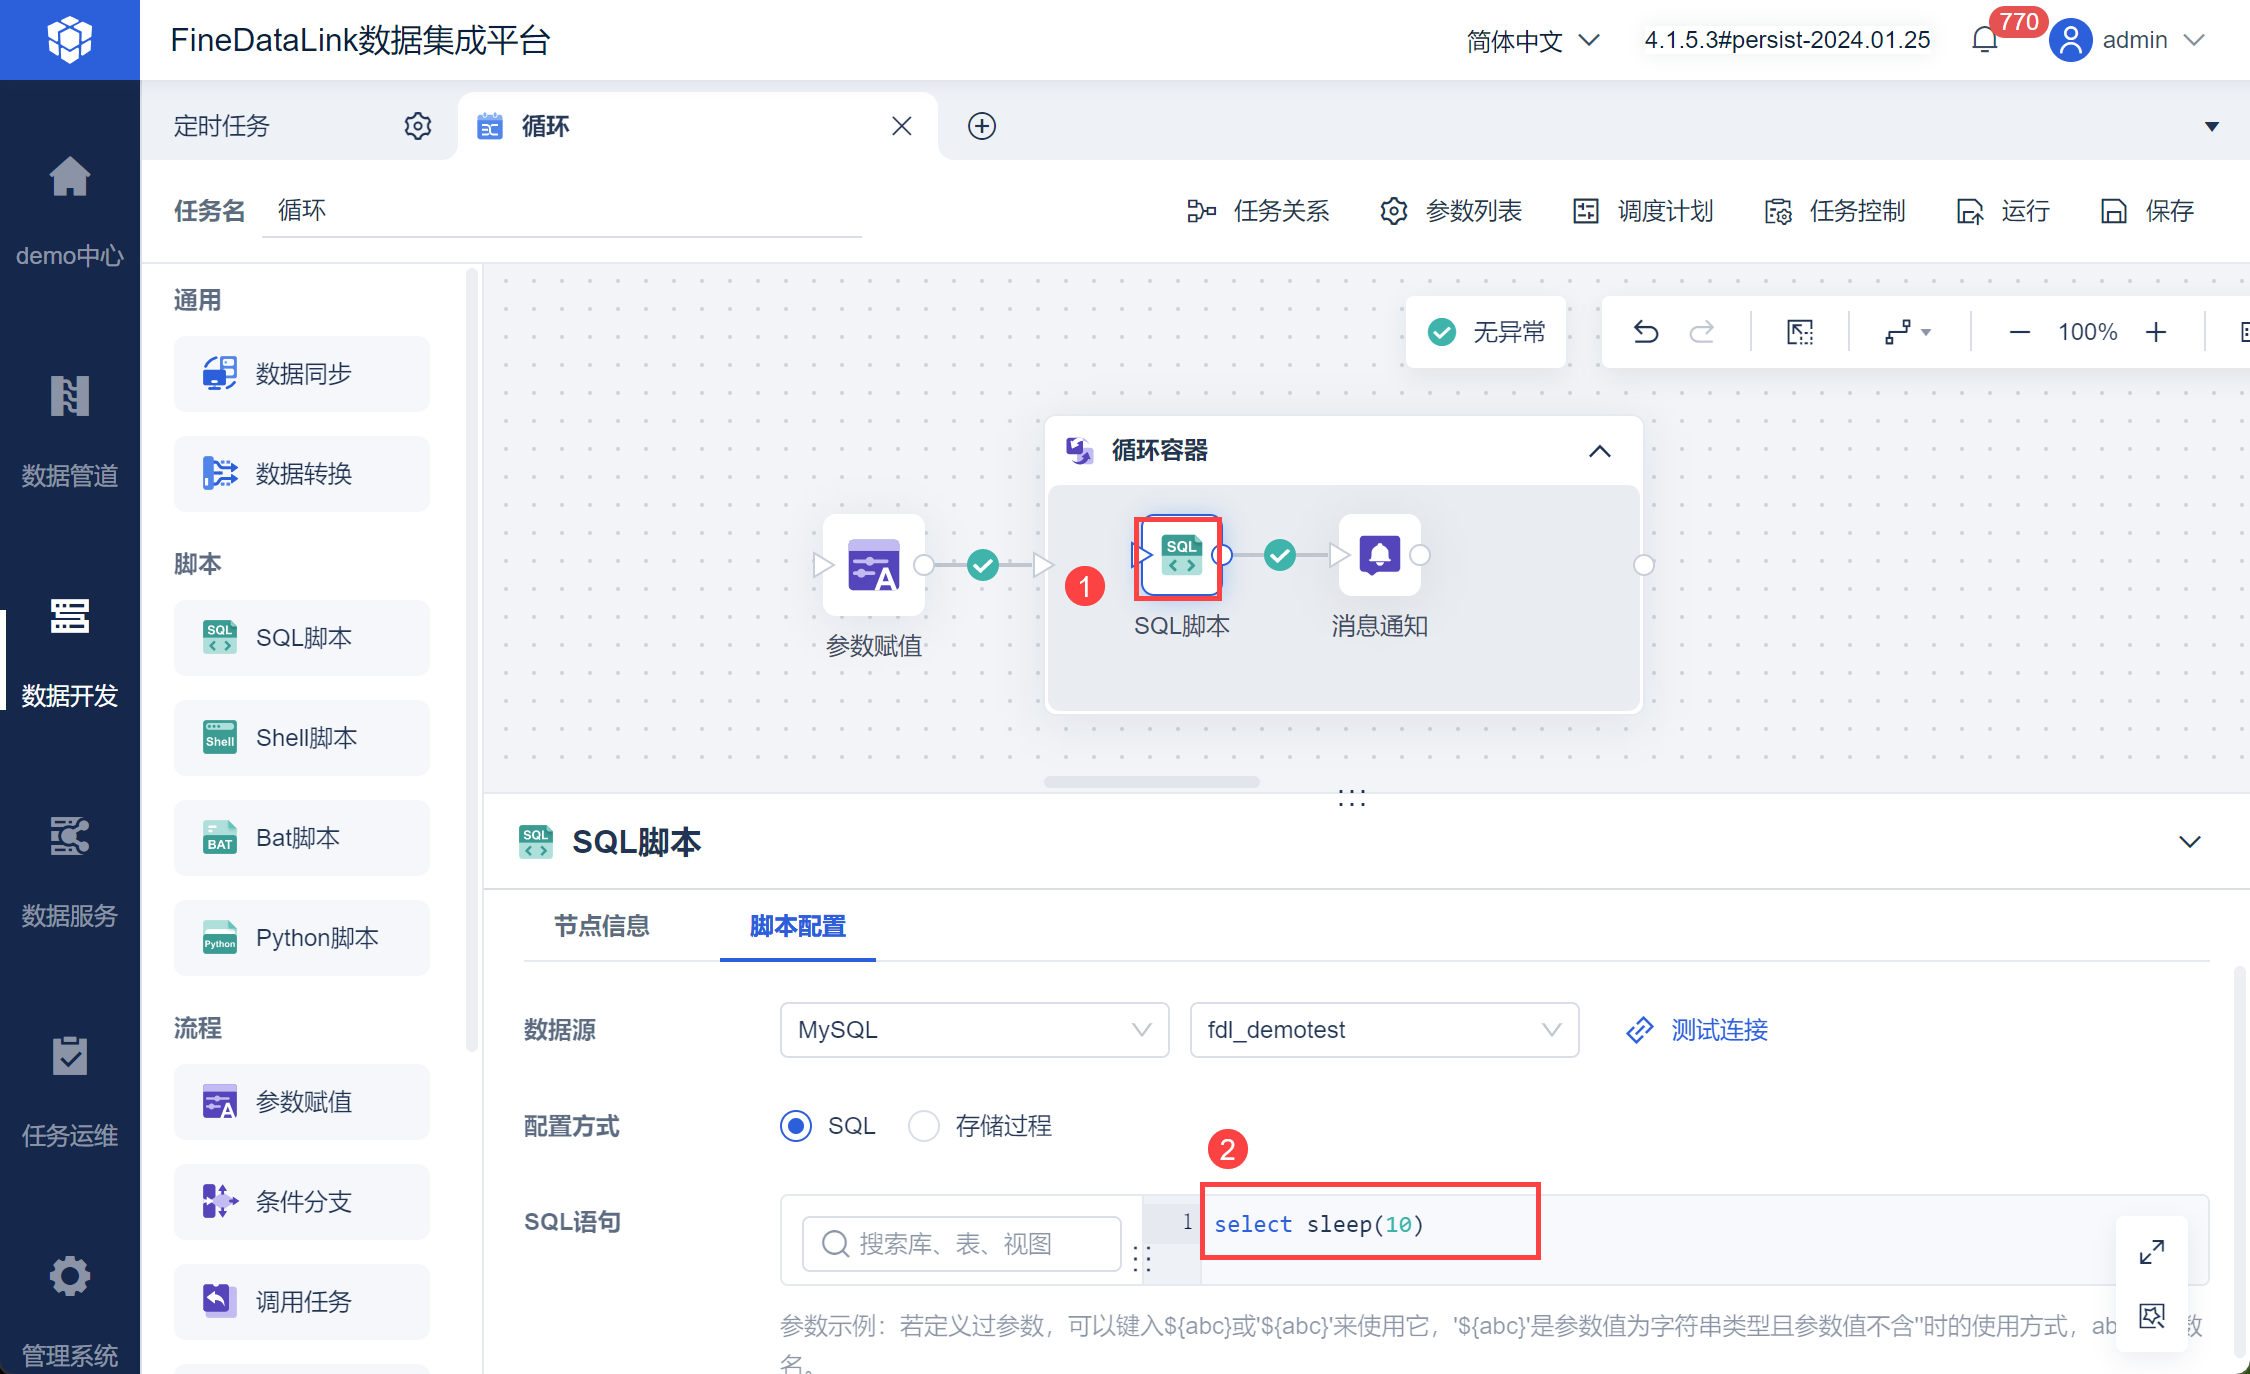The width and height of the screenshot is (2250, 1374).
Task: Click the undo arrow icon
Action: 1645,332
